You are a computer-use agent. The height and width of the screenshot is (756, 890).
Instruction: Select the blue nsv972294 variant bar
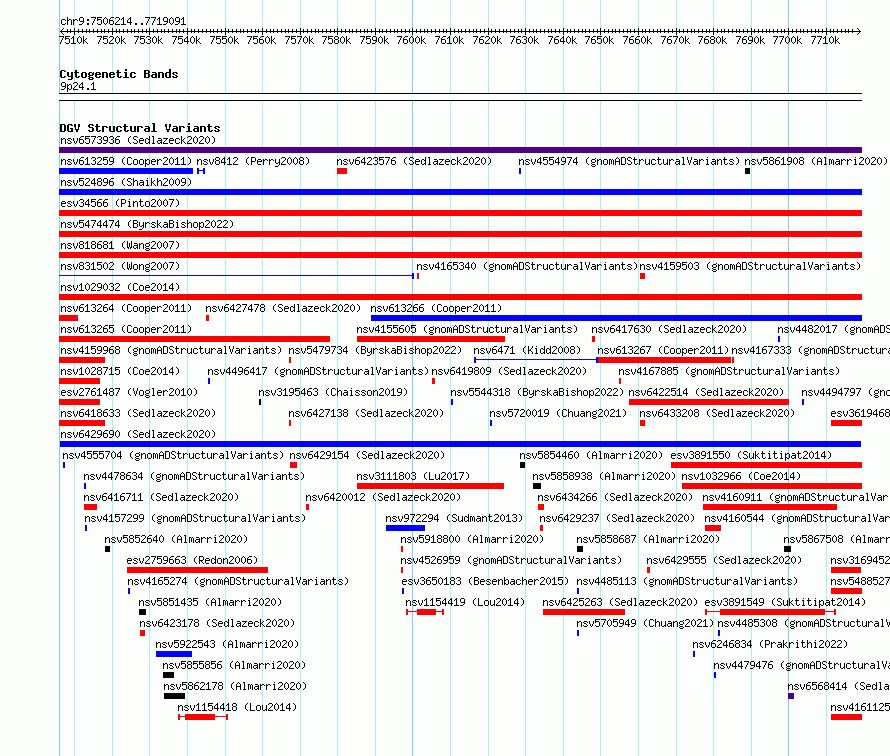405,528
